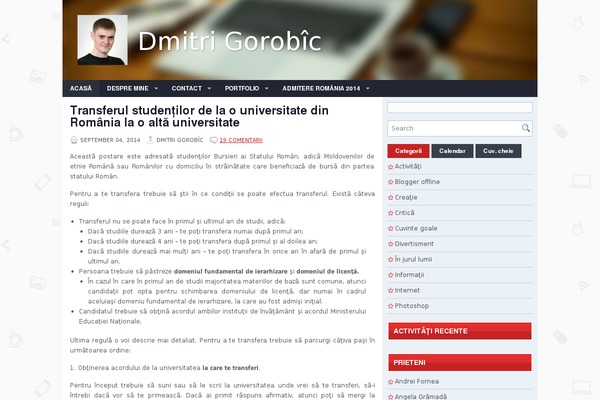The image size is (600, 400).
Task: Click the author icon beside Dmitri Gorobîc byline
Action: (x=150, y=140)
